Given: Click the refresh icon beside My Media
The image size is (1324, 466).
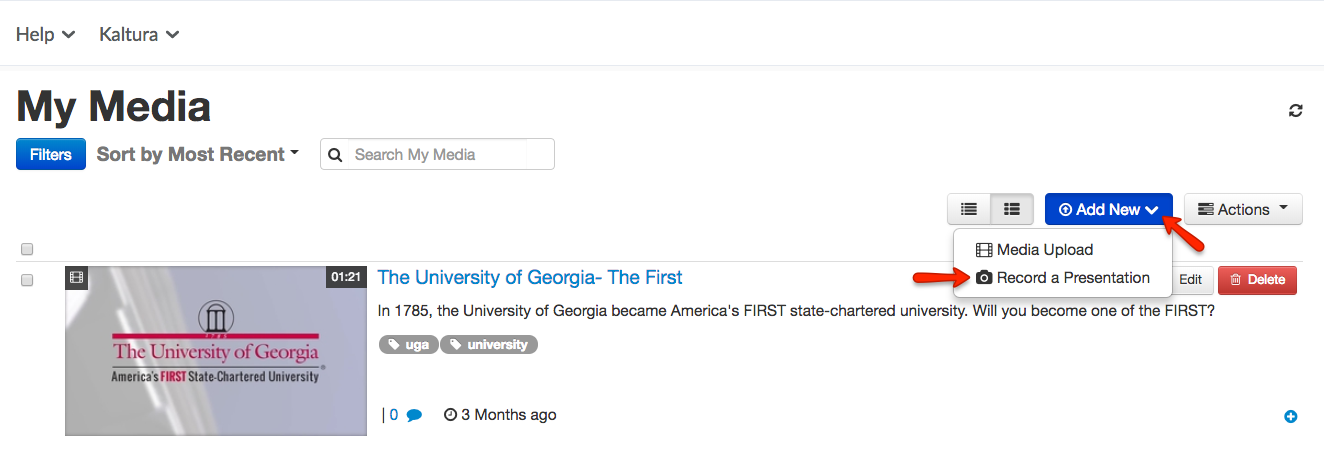Looking at the screenshot, I should 1296,111.
